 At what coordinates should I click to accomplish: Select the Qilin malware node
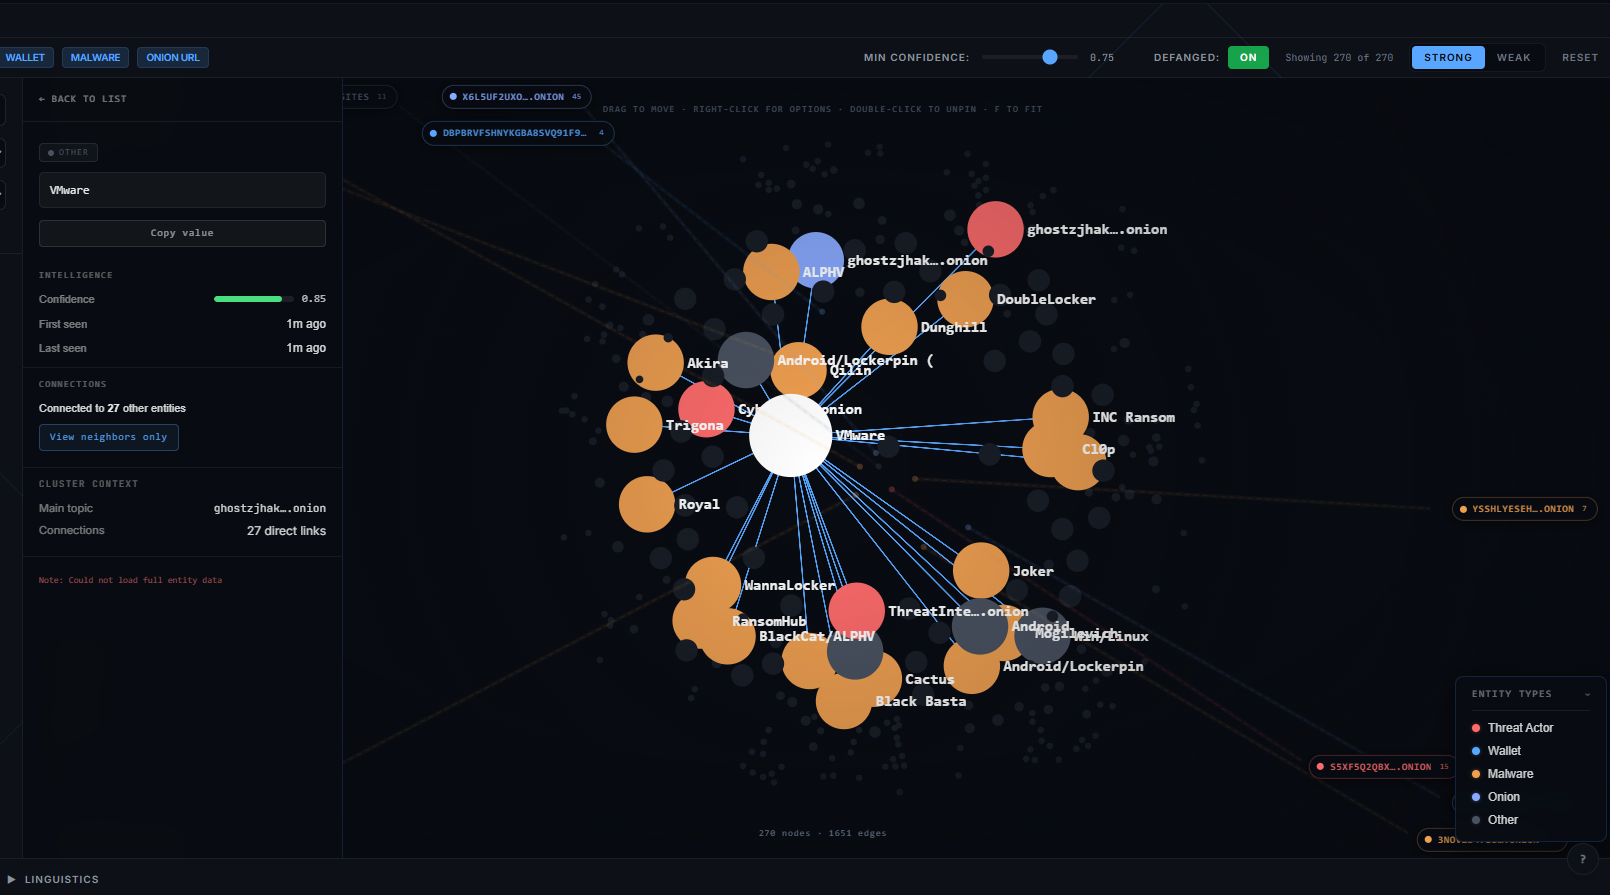point(799,370)
